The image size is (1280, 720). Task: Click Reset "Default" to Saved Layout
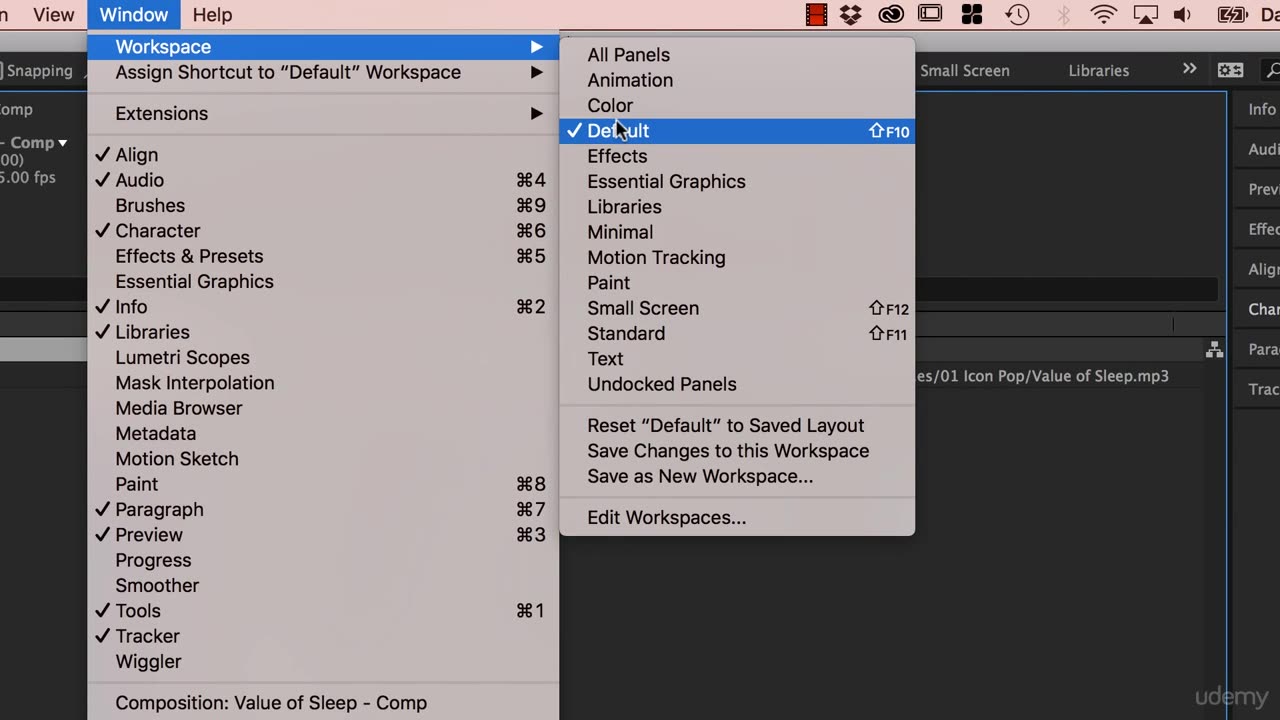coord(737,425)
